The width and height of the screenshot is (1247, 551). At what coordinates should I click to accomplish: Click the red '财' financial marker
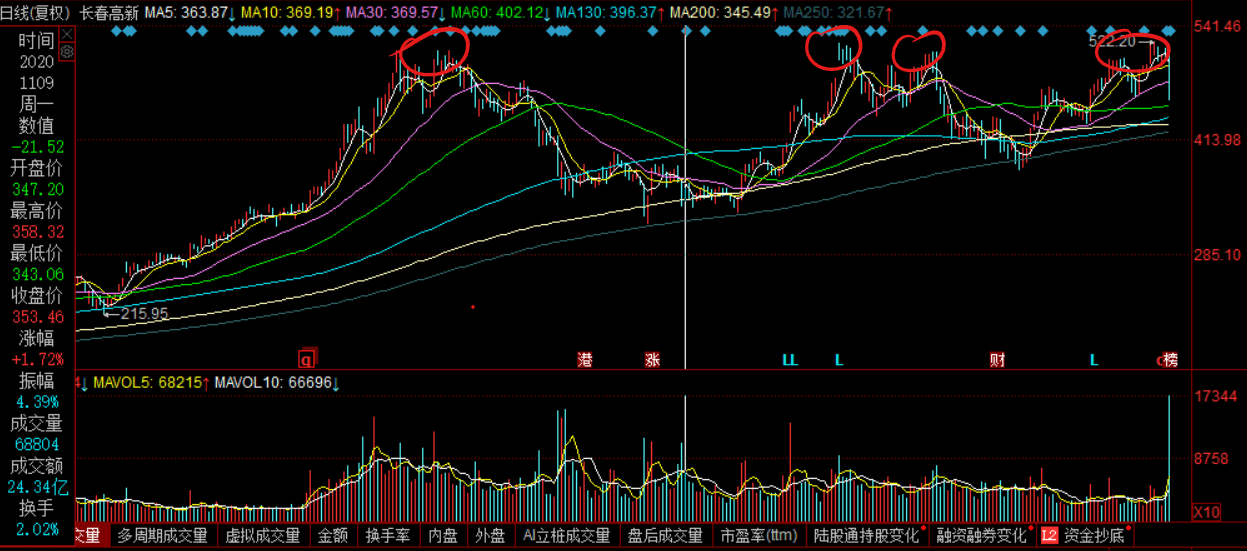point(997,360)
